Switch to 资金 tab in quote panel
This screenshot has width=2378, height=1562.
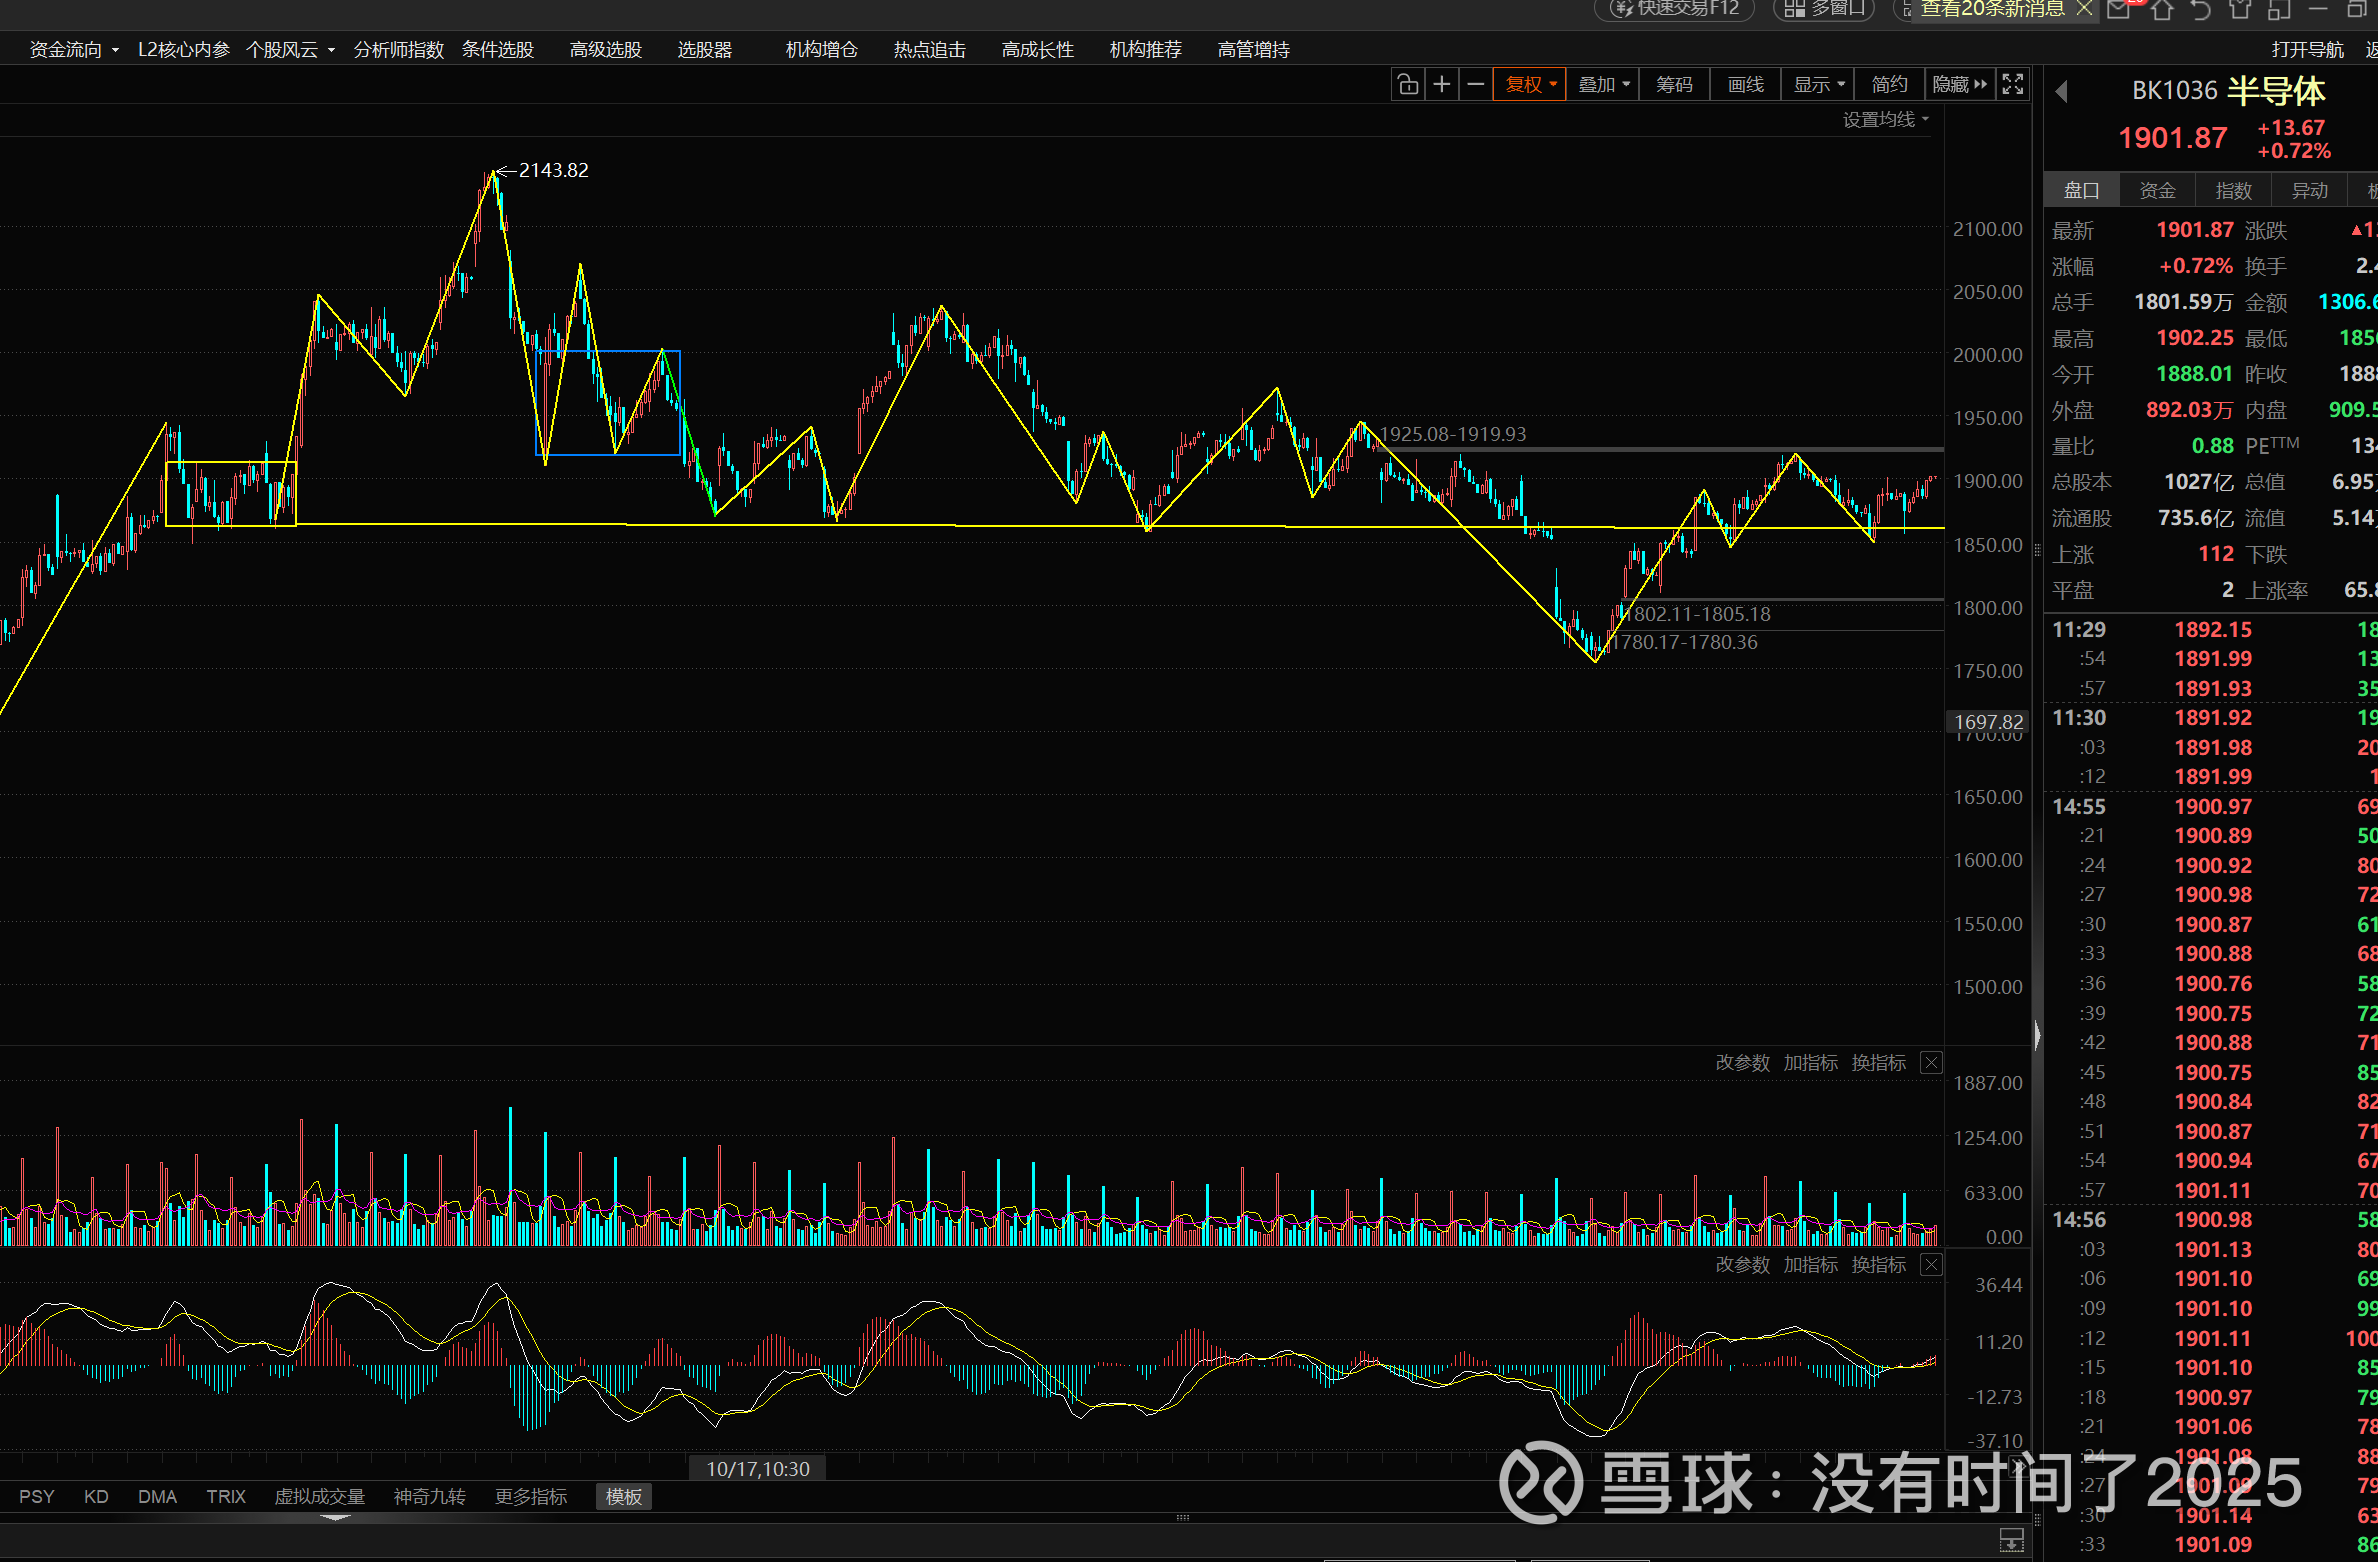pos(2157,190)
